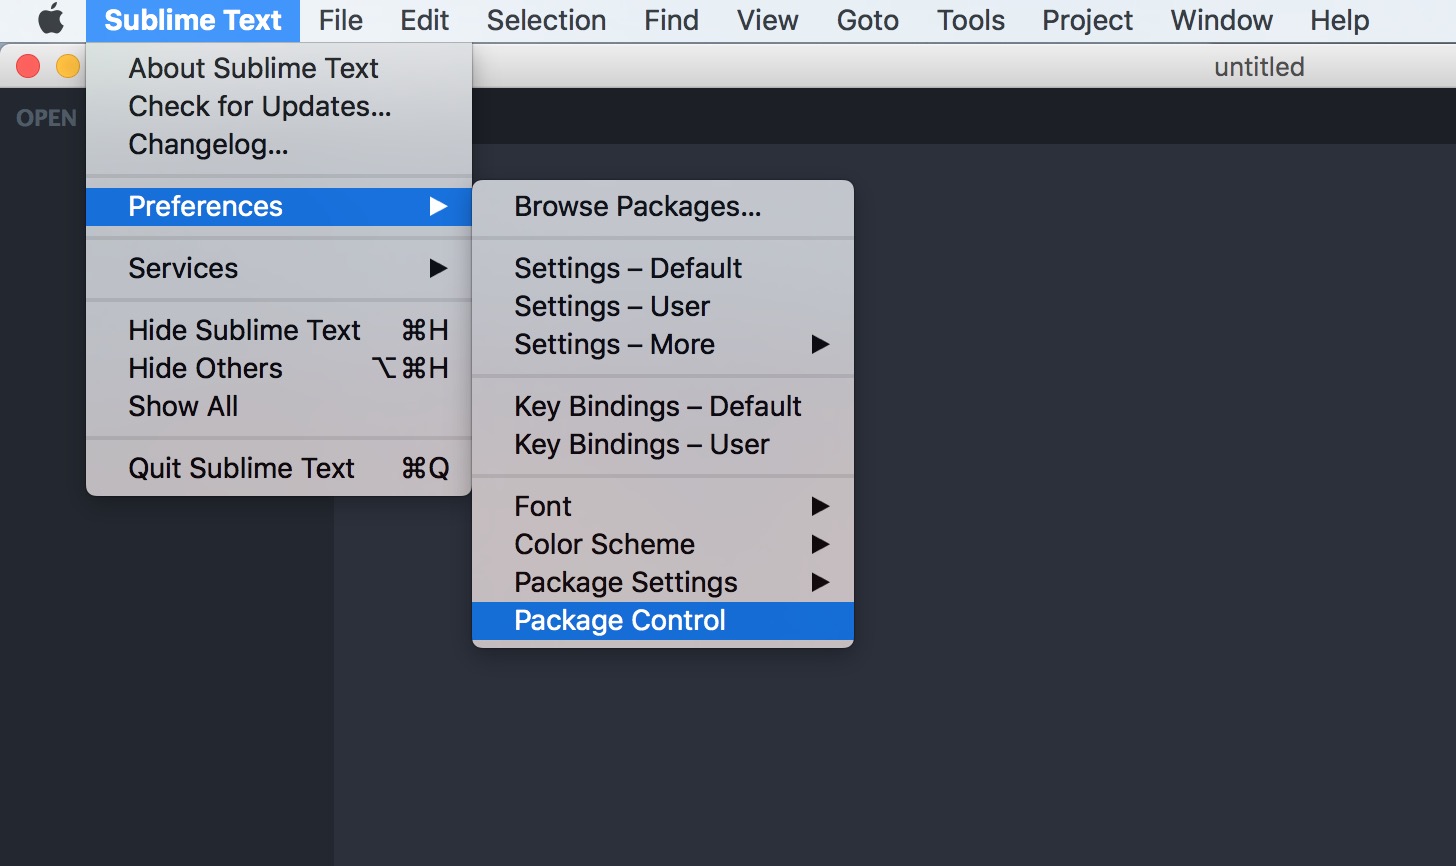This screenshot has width=1456, height=866.
Task: Open Key Bindings – Default
Action: click(662, 406)
